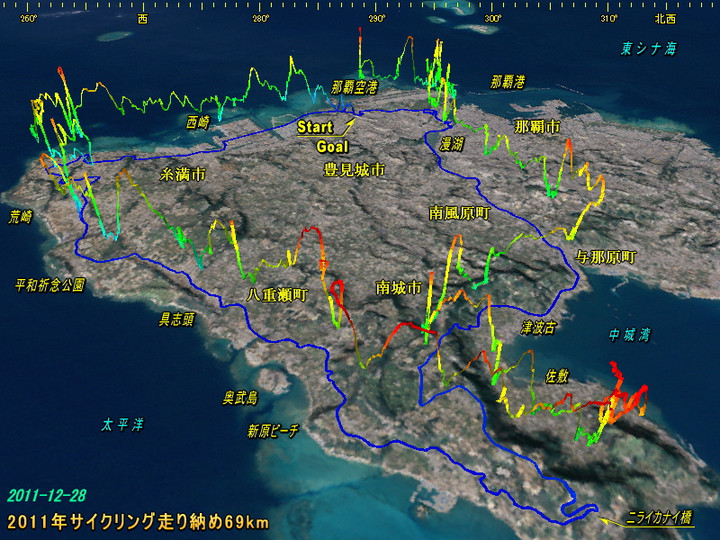720x540 pixels.
Task: Select the 南風原町 town label
Action: [x=458, y=213]
